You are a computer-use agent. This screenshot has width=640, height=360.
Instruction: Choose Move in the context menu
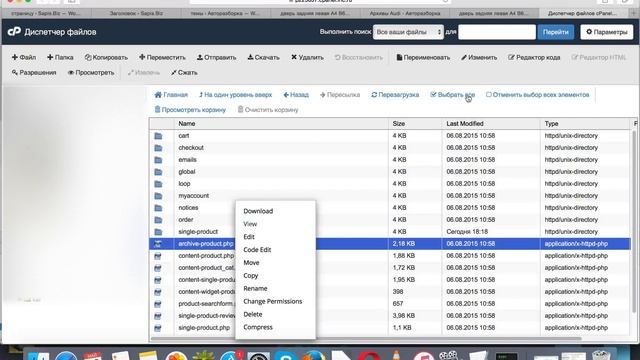pos(251,262)
